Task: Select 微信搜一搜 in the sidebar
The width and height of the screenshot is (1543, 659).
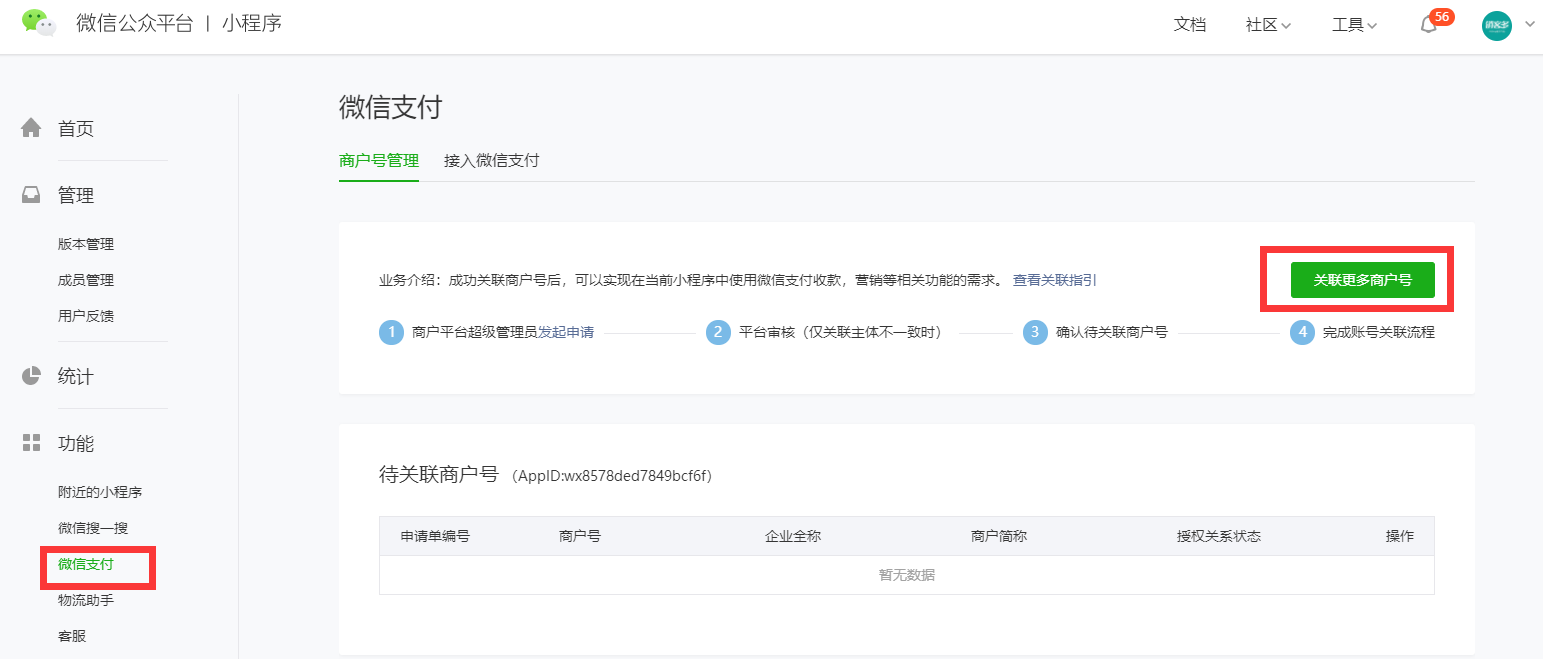Action: (93, 528)
